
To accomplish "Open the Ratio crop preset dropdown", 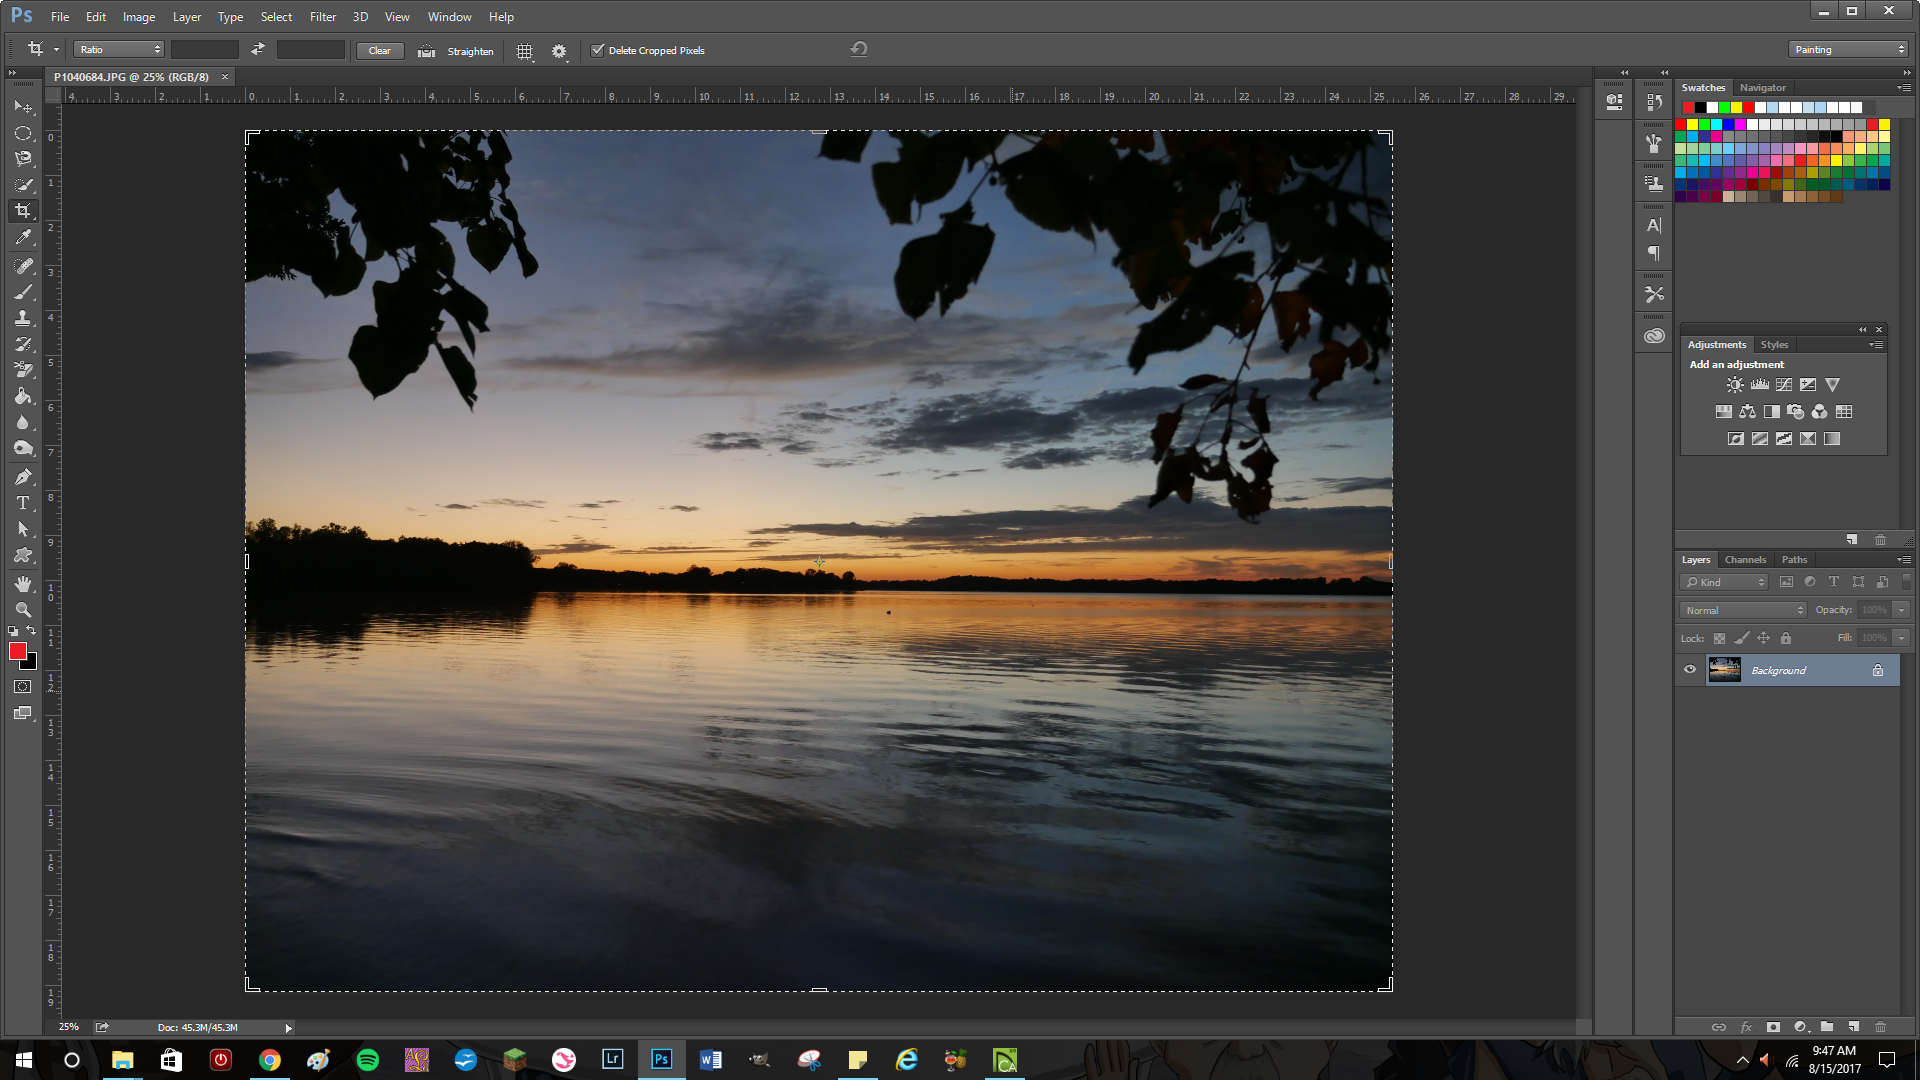I will tap(118, 50).
